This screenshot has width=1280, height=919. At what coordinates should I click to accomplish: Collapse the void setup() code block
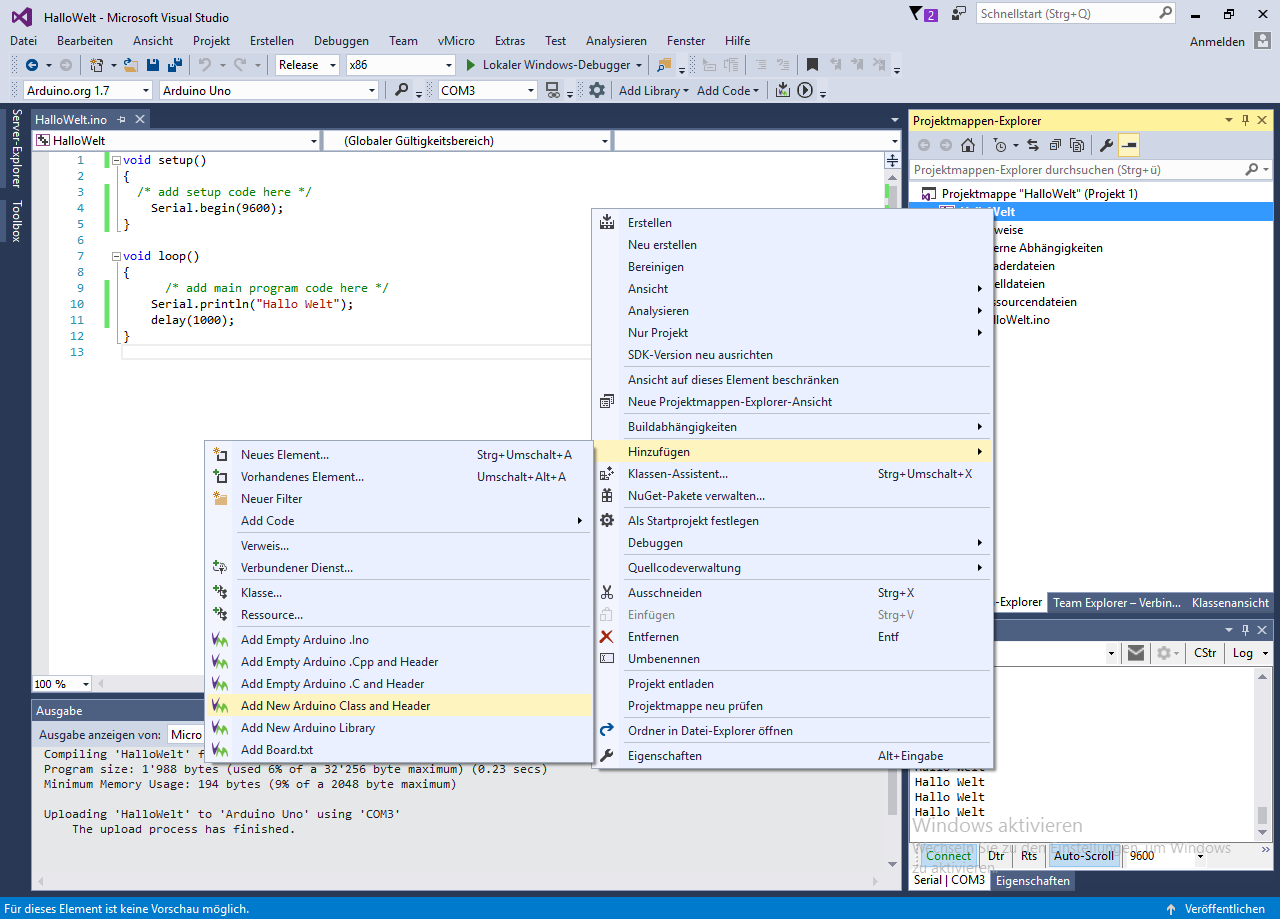(116, 160)
